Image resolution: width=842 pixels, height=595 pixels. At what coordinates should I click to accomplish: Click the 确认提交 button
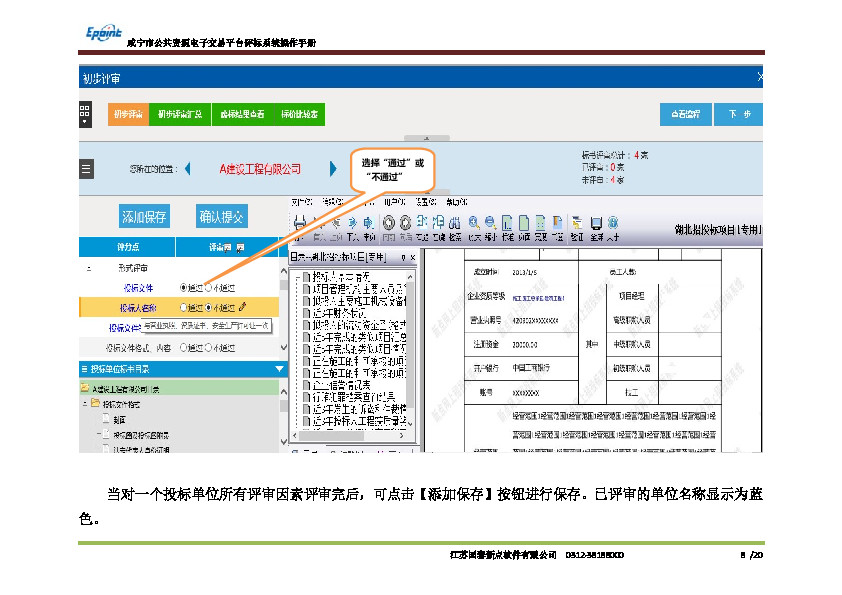tap(222, 216)
